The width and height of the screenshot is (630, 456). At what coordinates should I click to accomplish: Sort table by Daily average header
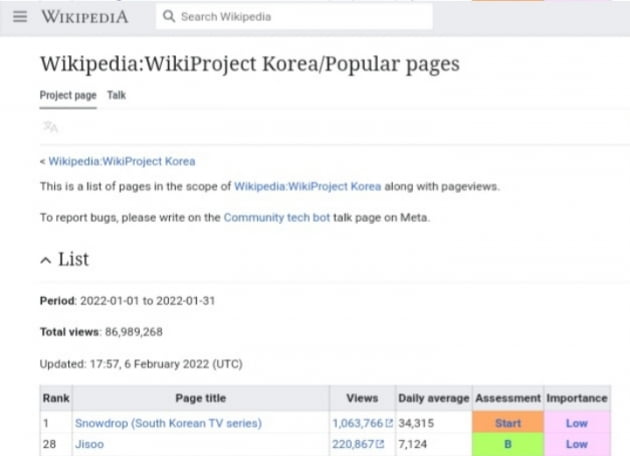point(434,398)
